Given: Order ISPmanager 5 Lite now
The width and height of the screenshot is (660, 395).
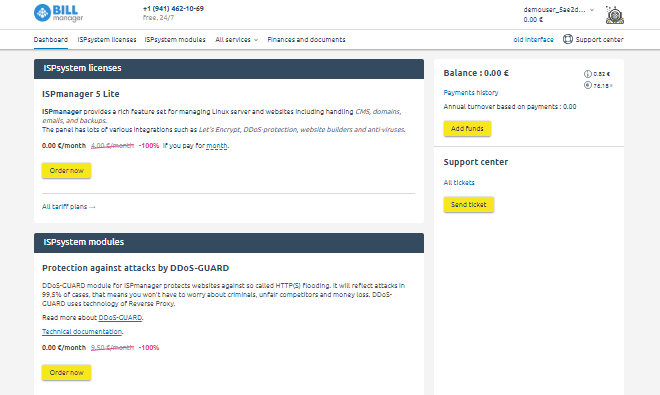Looking at the screenshot, I should click(x=67, y=171).
